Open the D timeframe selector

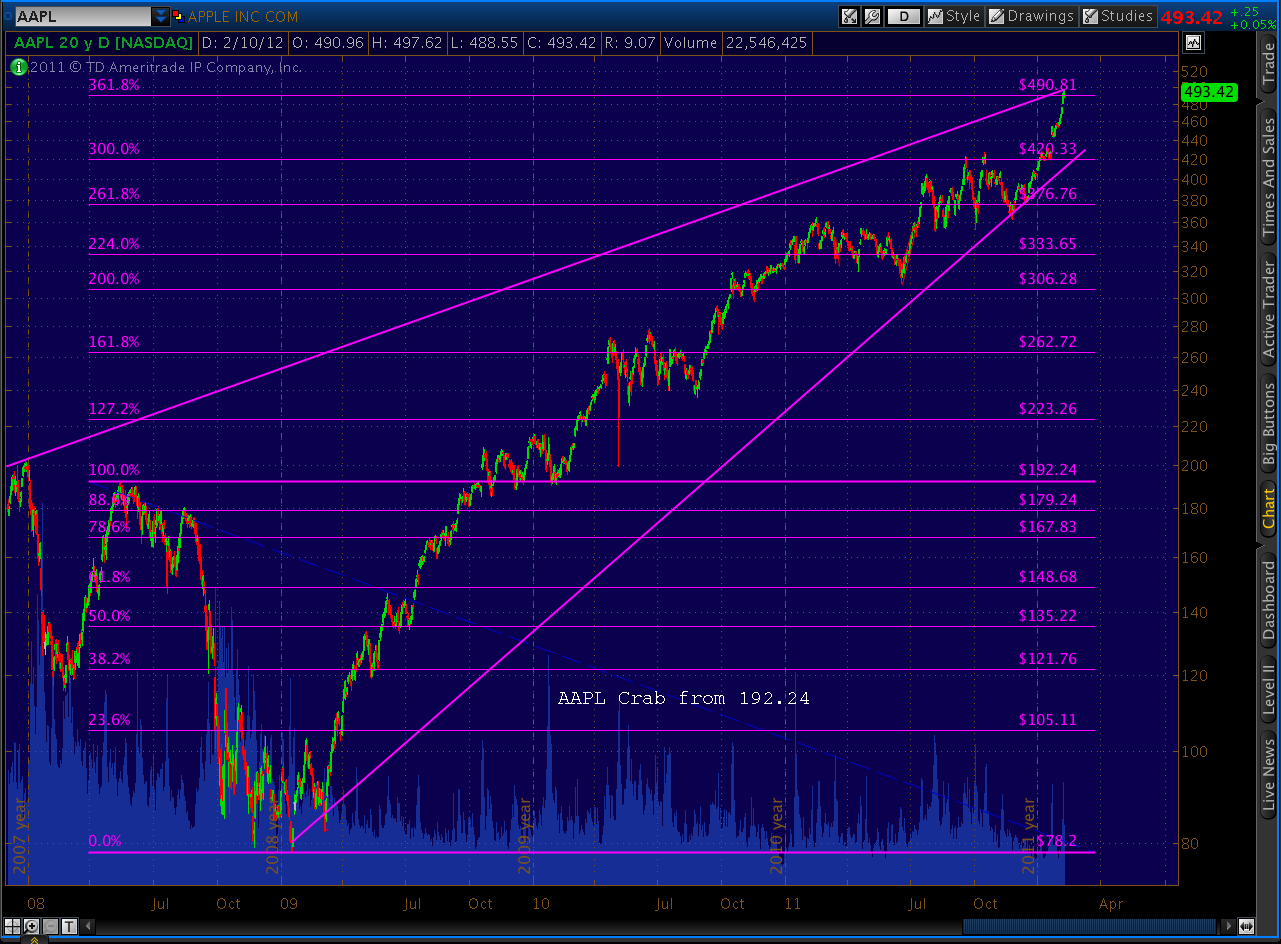click(904, 16)
